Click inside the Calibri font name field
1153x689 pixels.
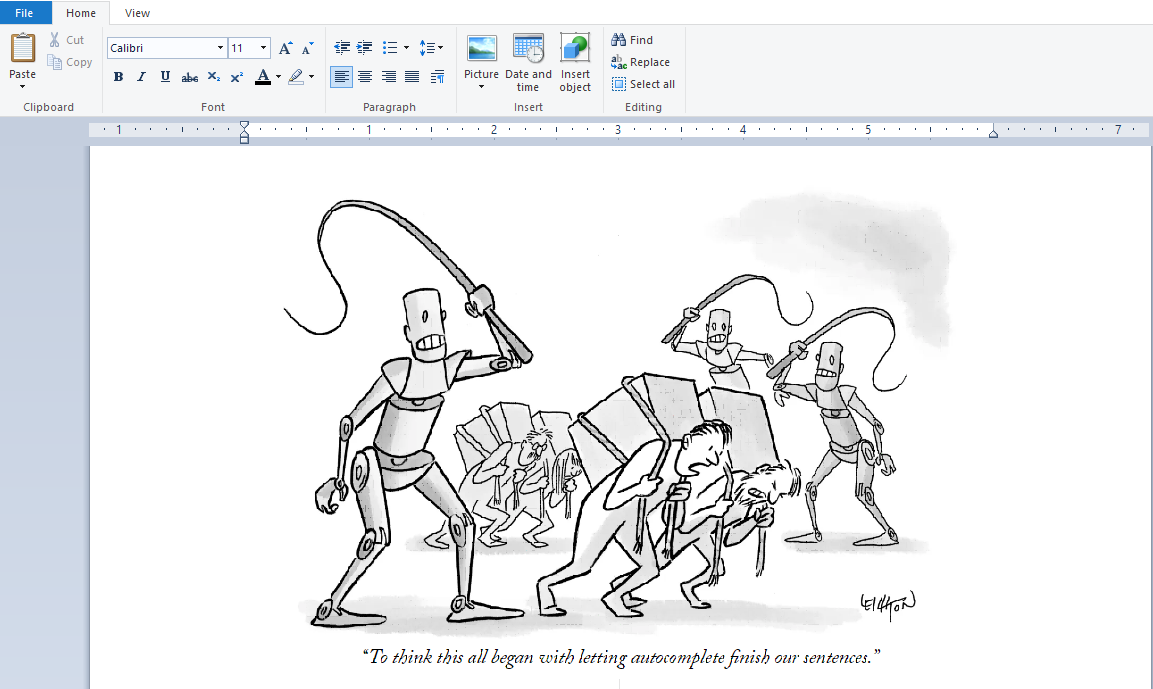161,48
